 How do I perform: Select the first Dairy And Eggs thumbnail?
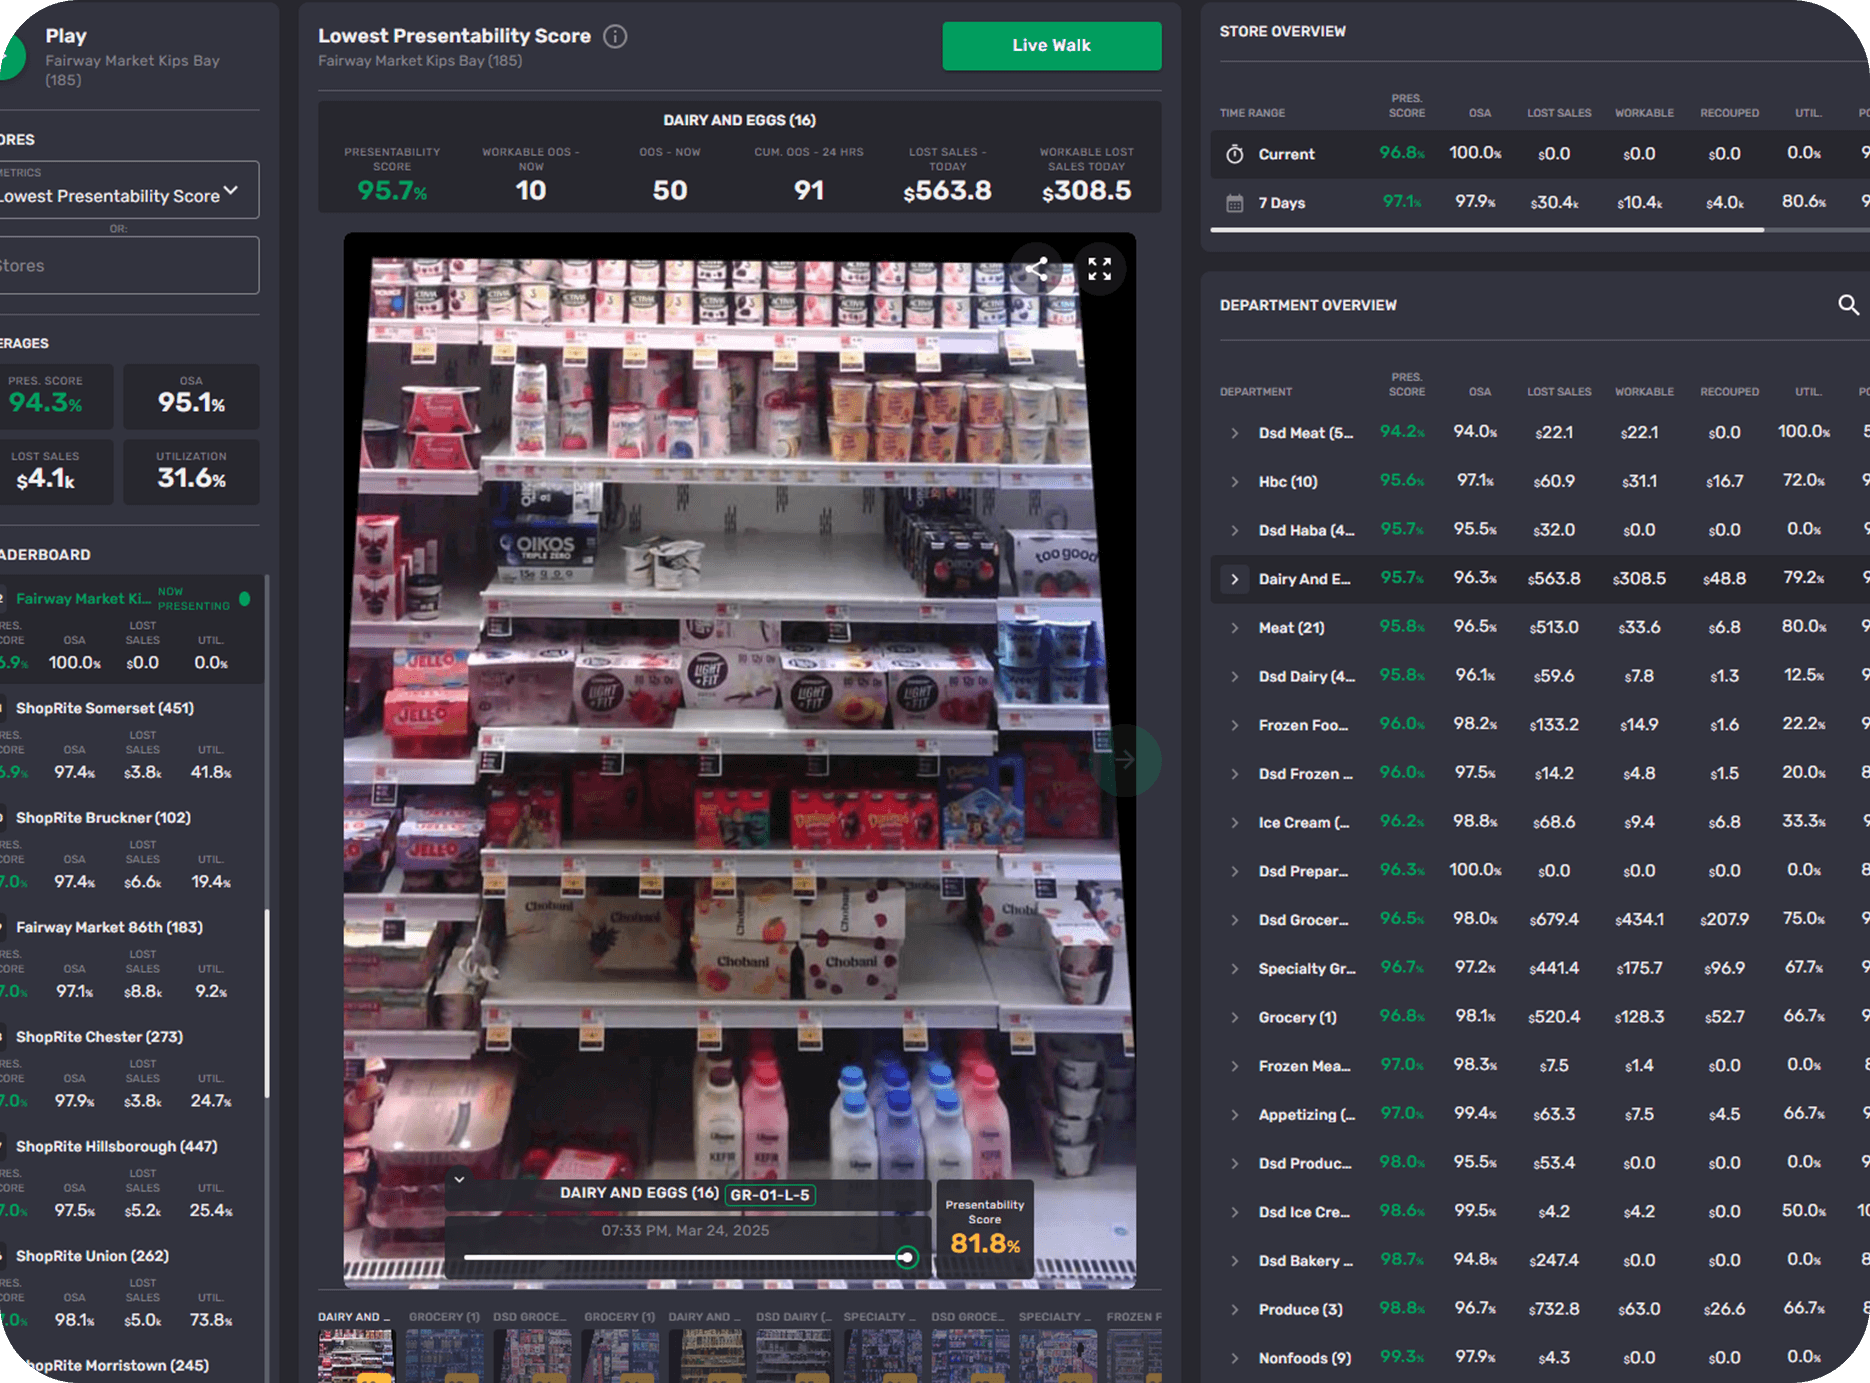point(356,1355)
